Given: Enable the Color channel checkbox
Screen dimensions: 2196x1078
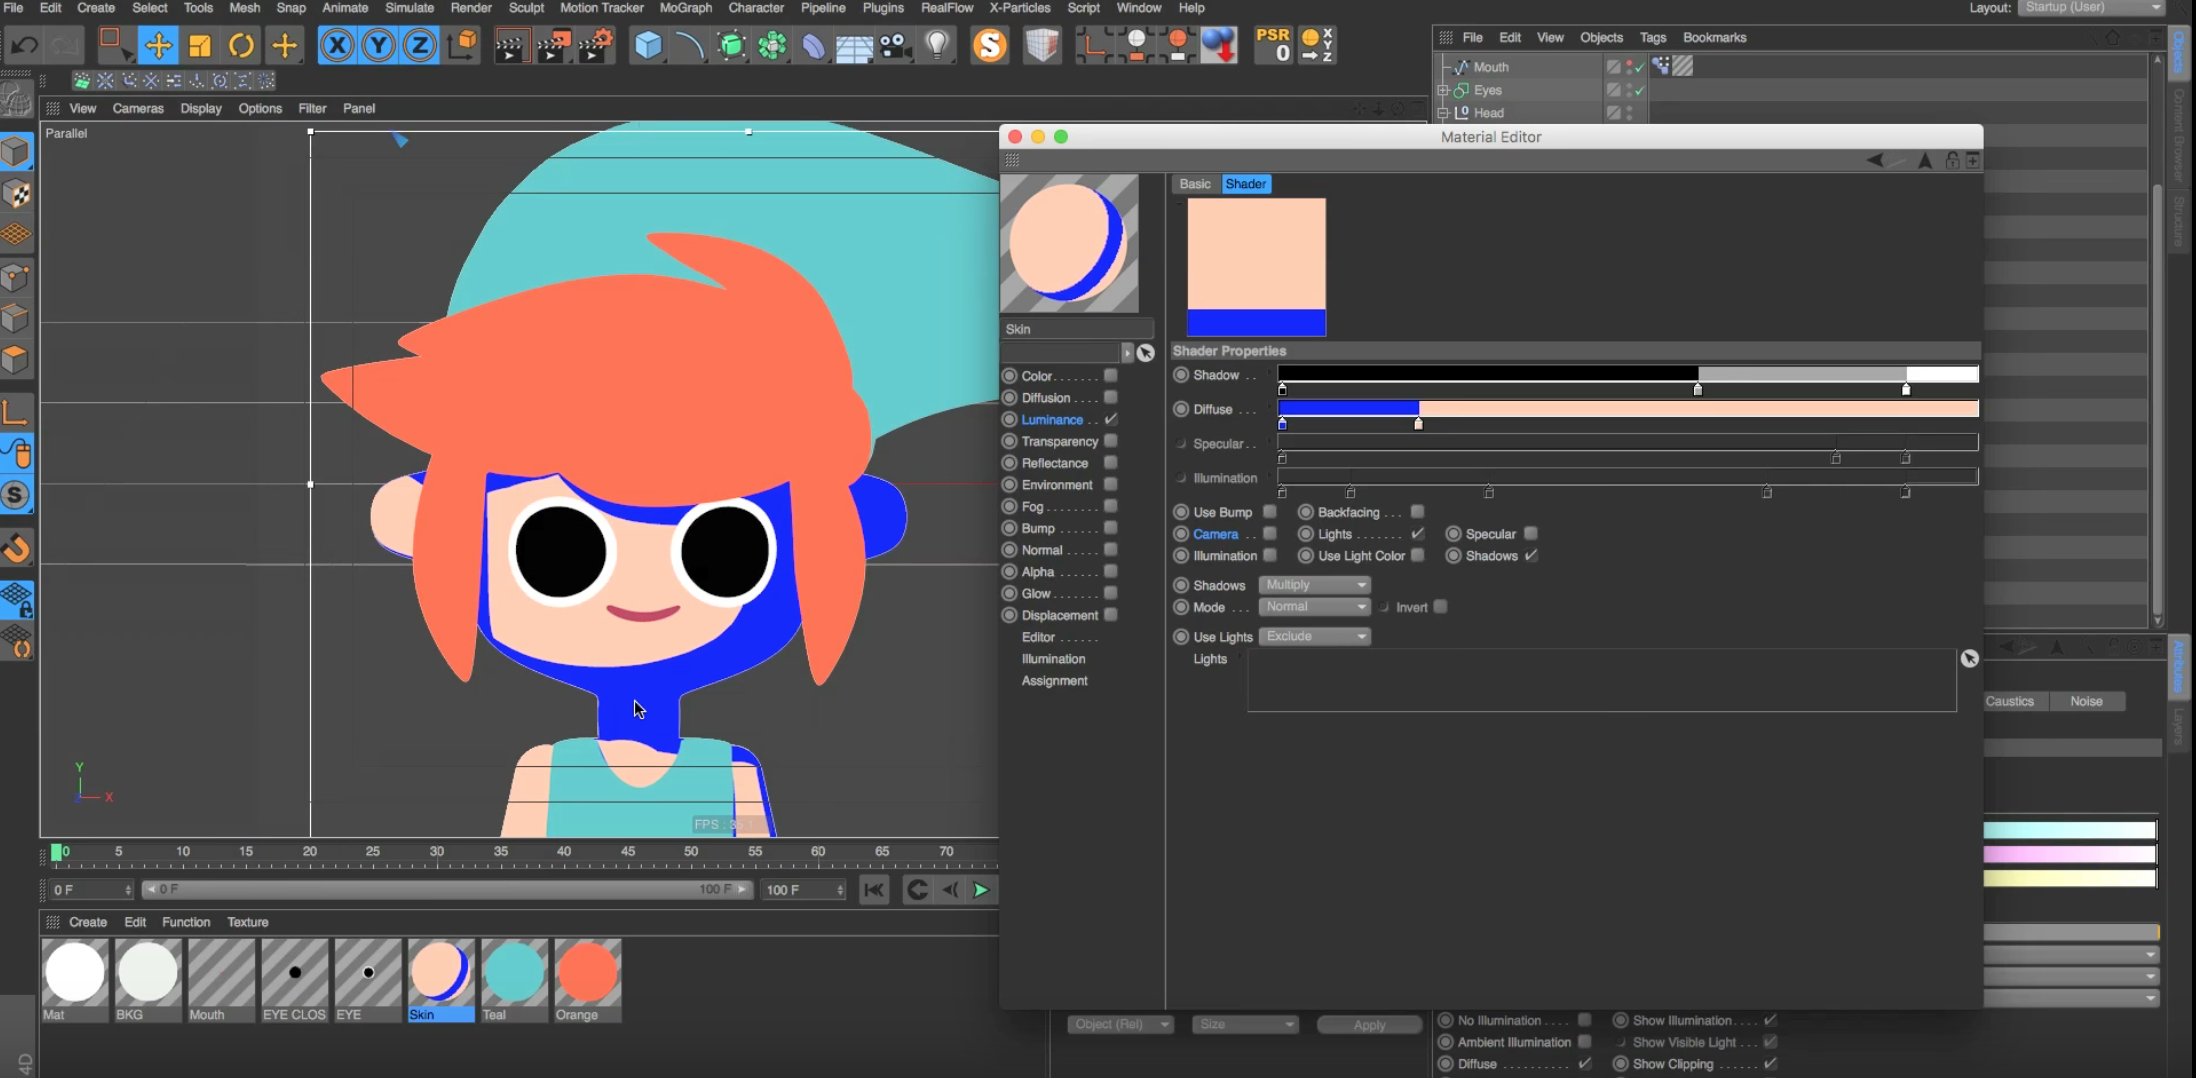Looking at the screenshot, I should [1110, 376].
